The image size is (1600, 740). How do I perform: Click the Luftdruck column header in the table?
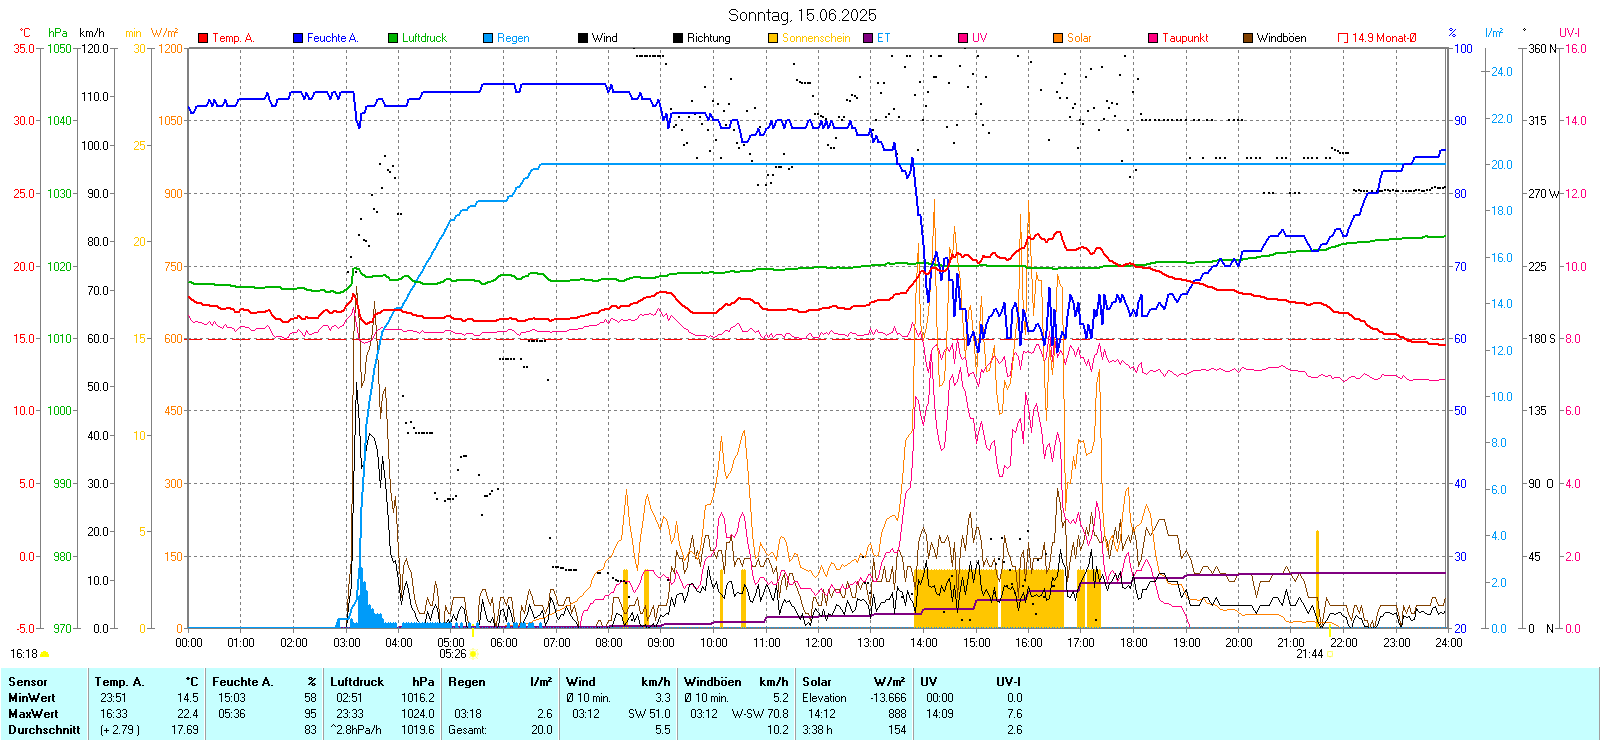(357, 682)
